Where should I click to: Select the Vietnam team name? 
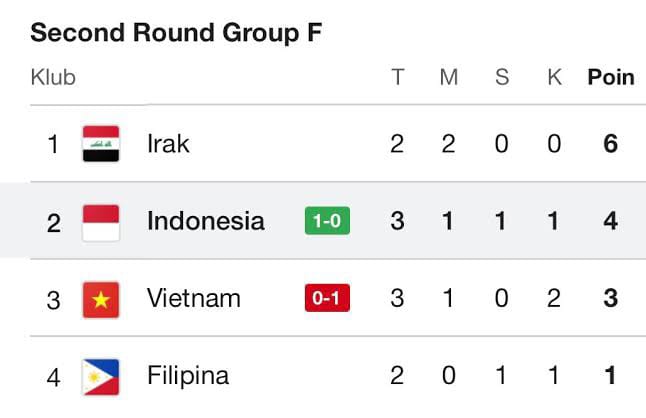pos(193,298)
